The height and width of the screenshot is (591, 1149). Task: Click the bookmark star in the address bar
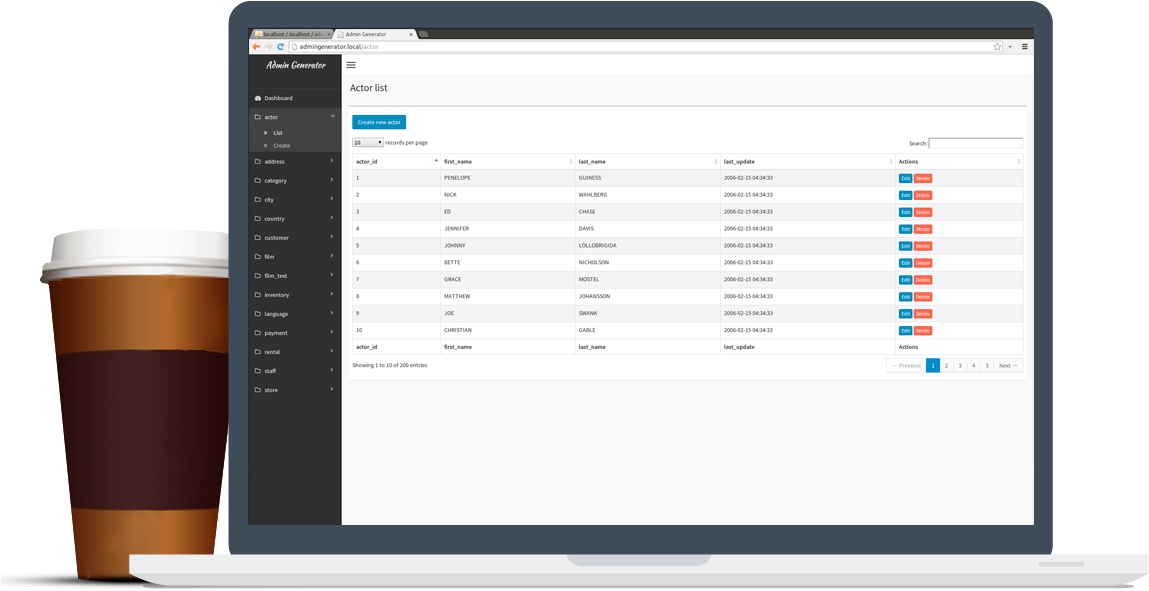pyautogui.click(x=997, y=46)
